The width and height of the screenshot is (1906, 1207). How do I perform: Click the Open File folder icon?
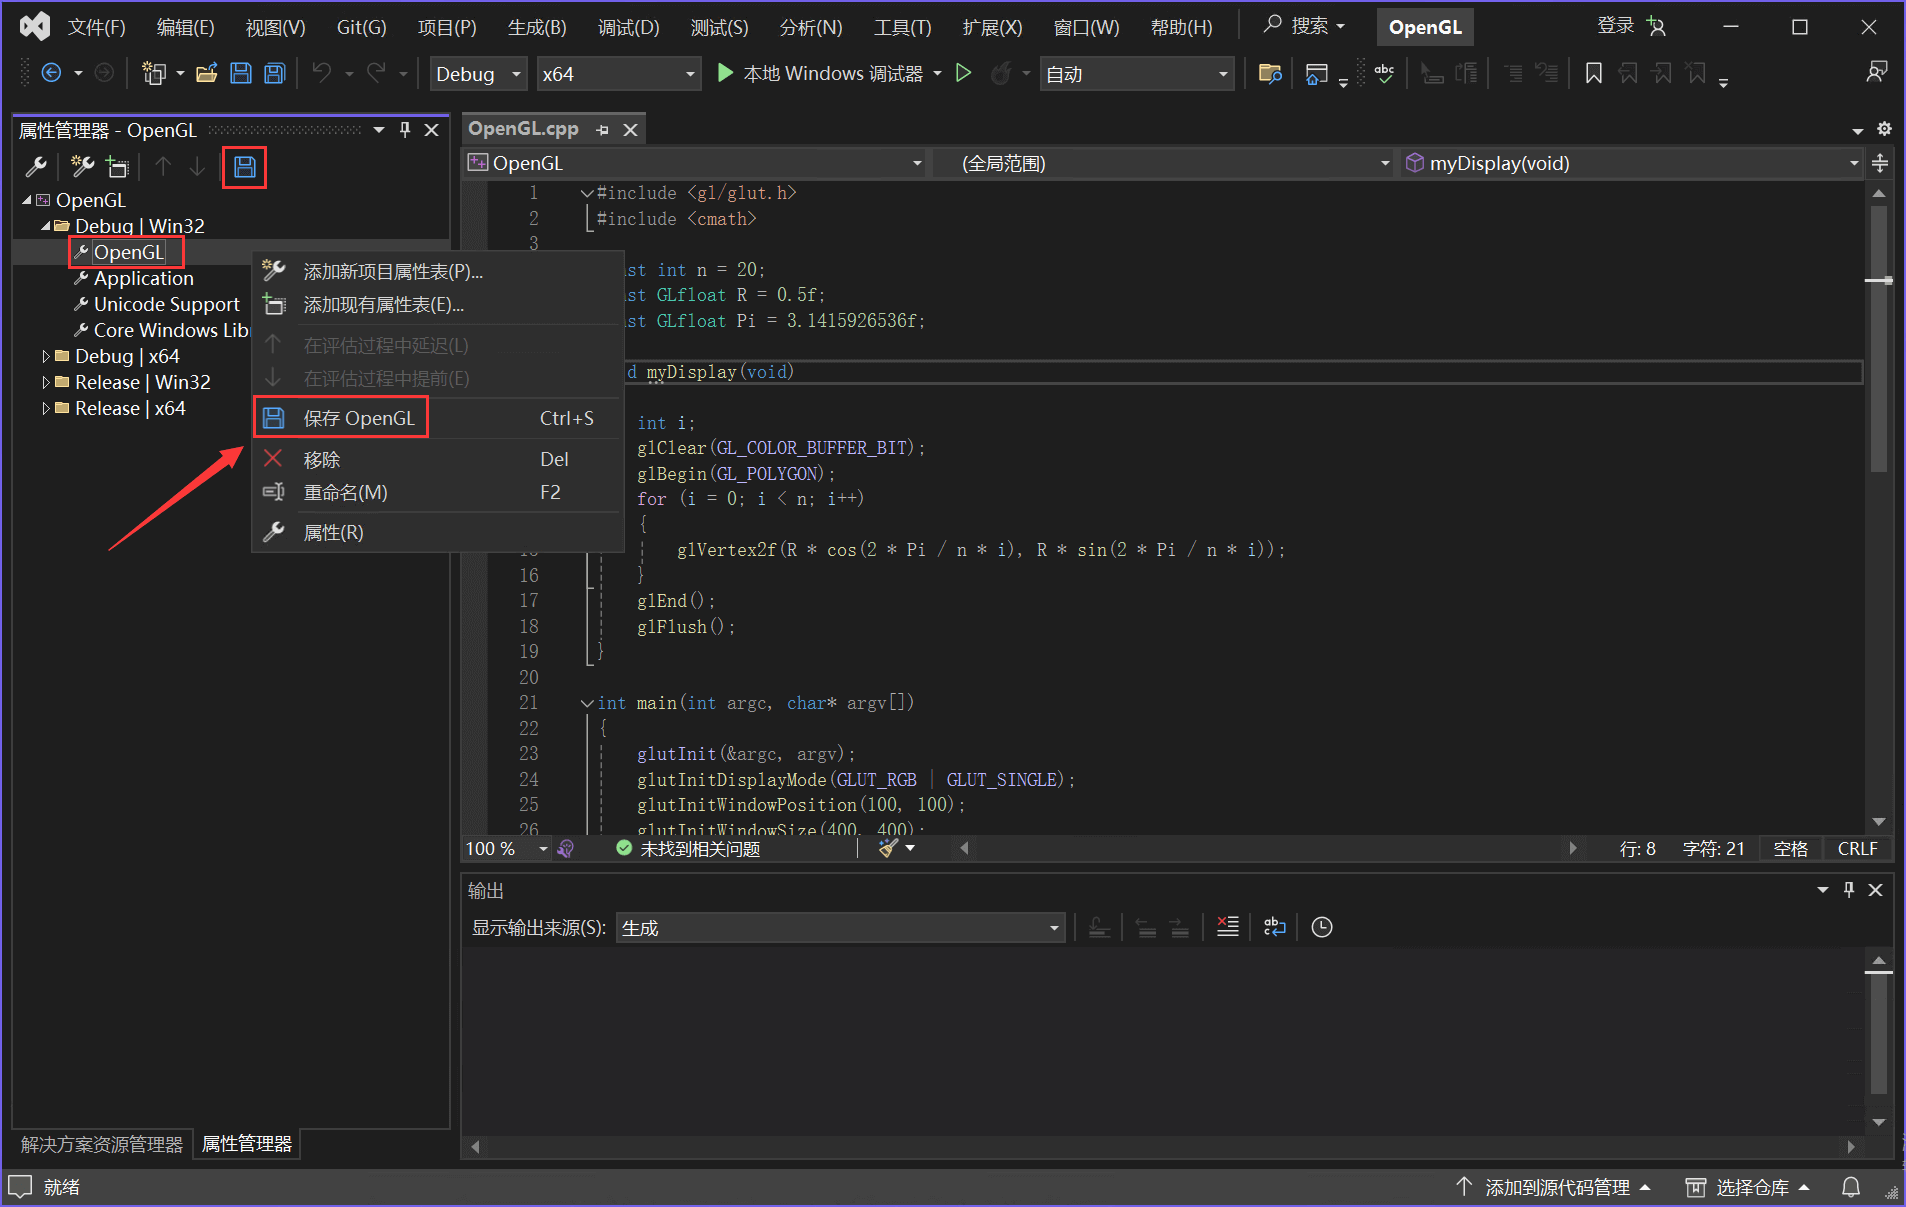click(x=207, y=73)
